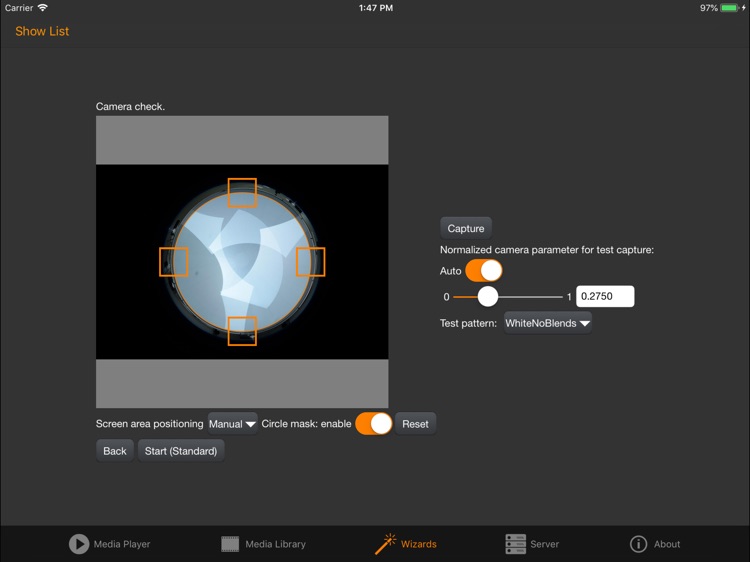
Task: Click the About info icon
Action: point(638,544)
